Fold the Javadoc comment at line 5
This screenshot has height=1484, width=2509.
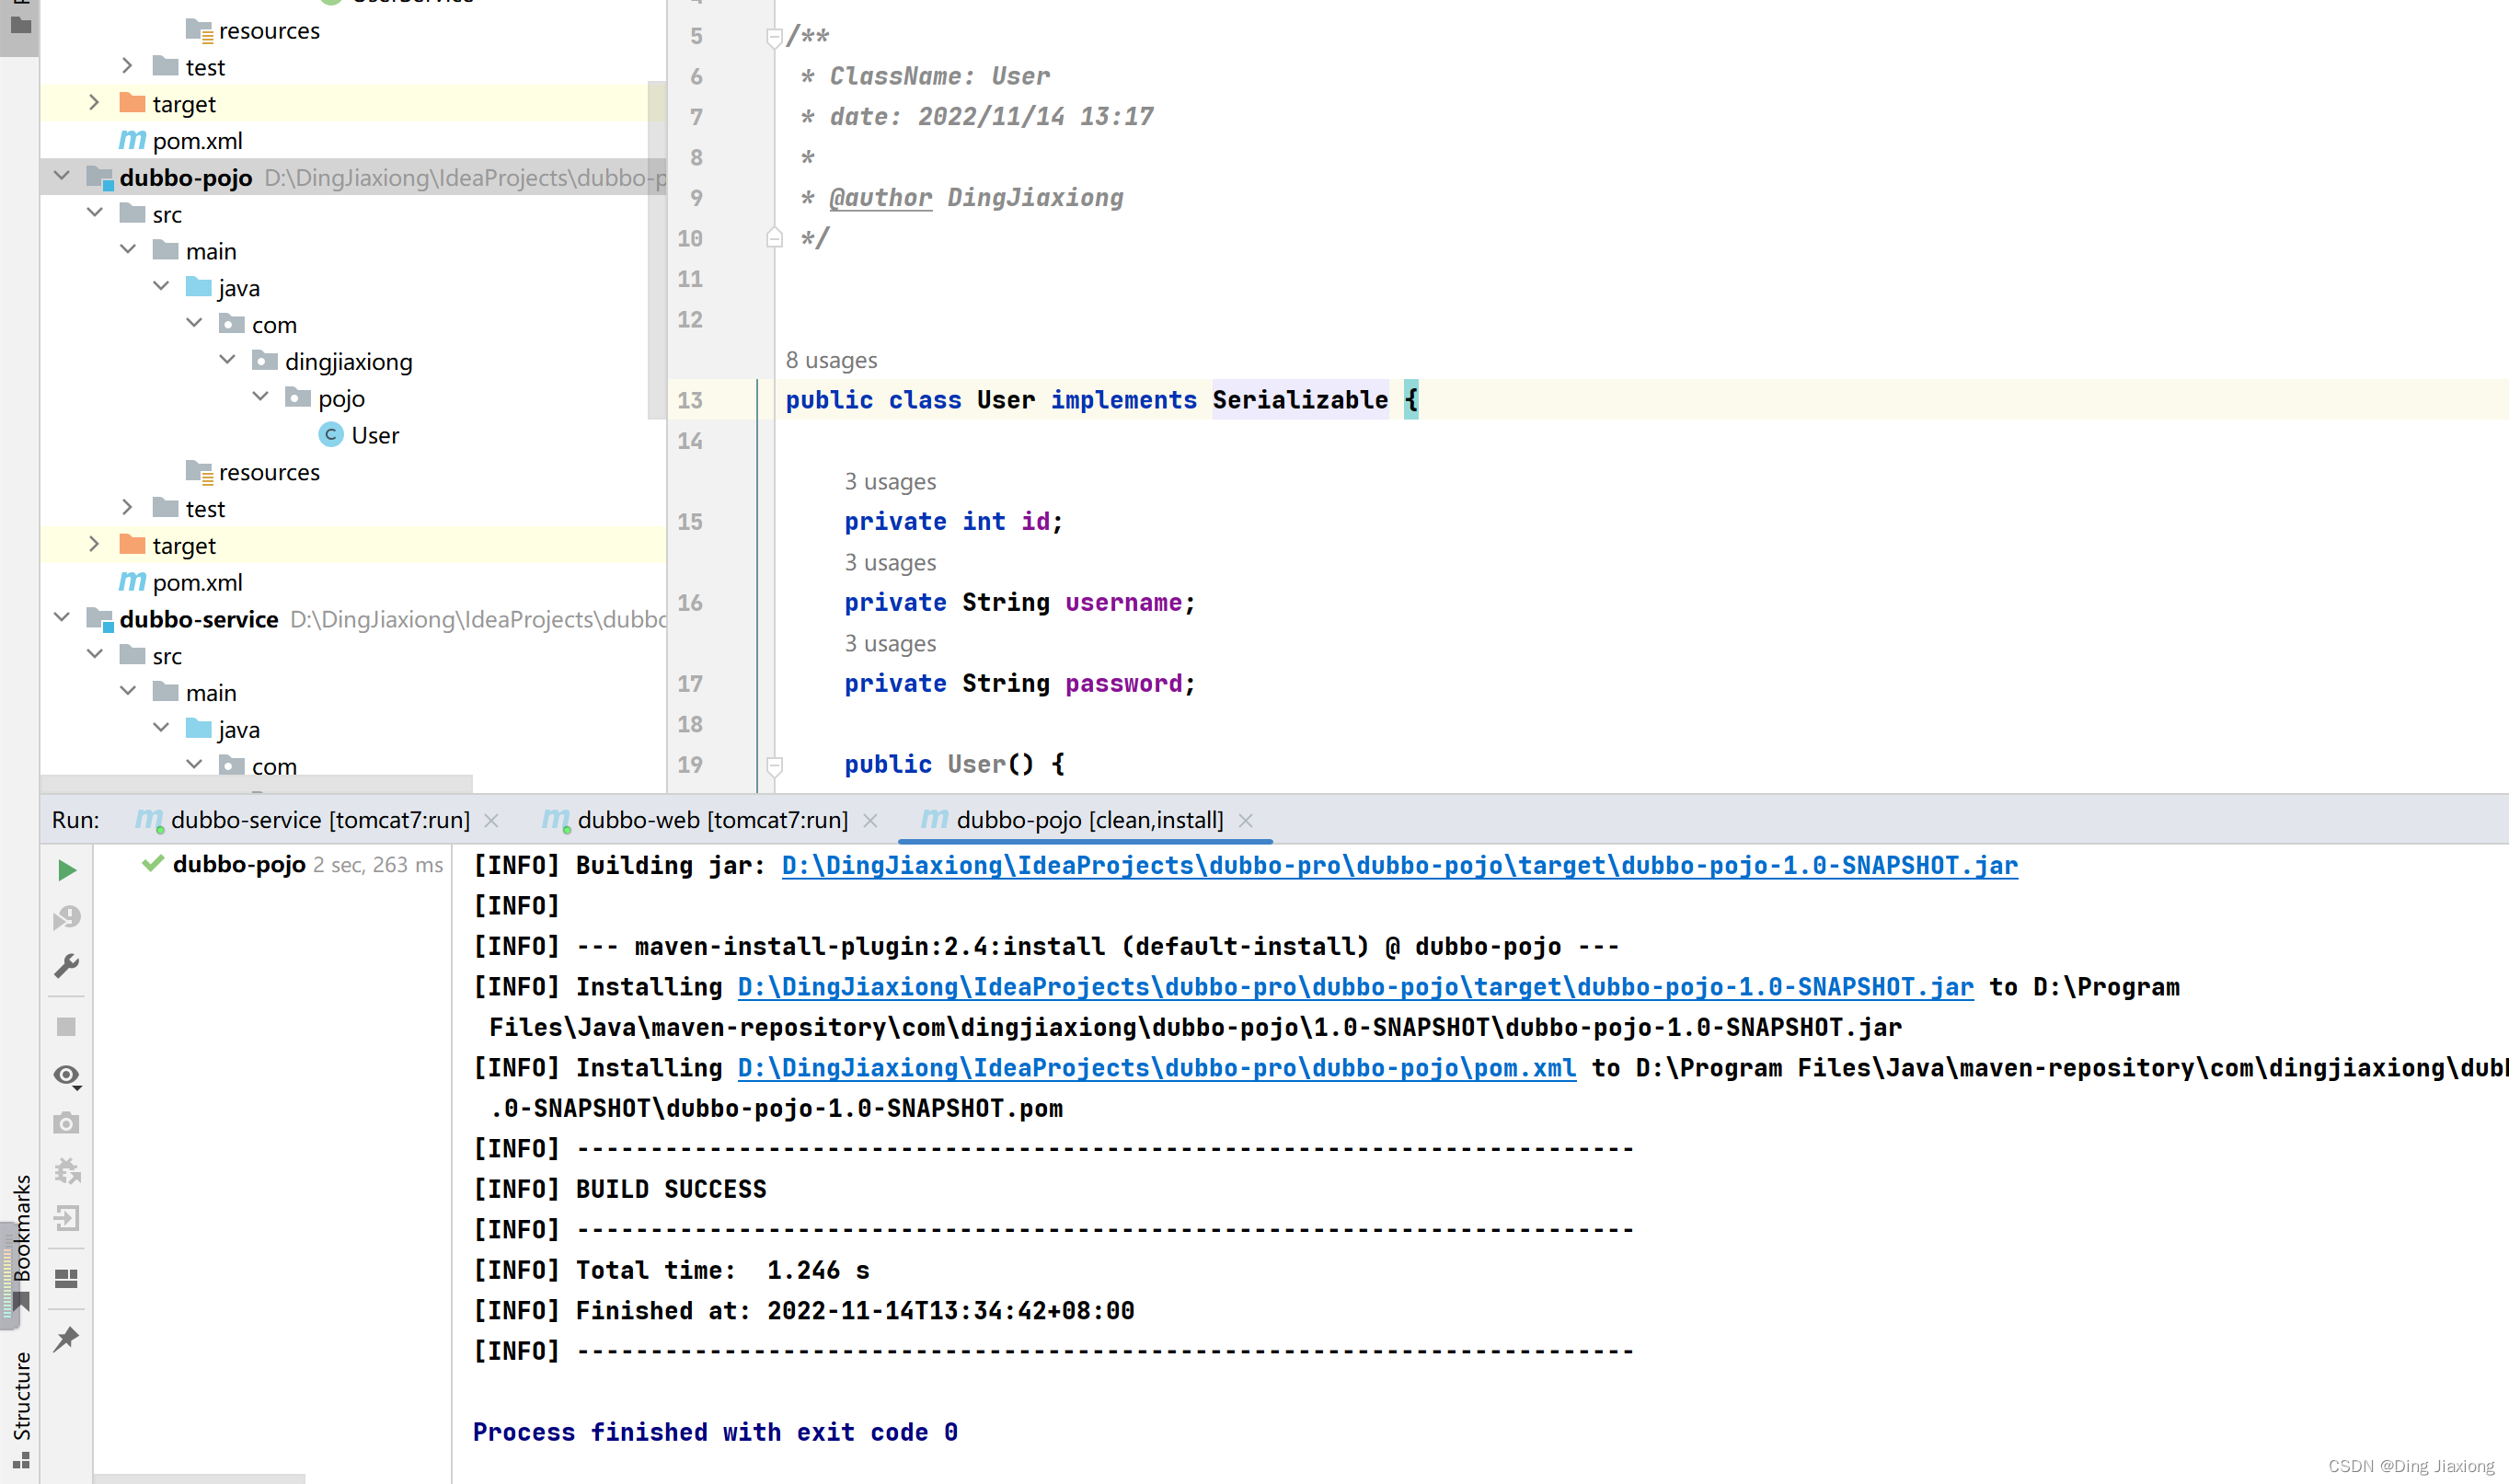(x=774, y=37)
